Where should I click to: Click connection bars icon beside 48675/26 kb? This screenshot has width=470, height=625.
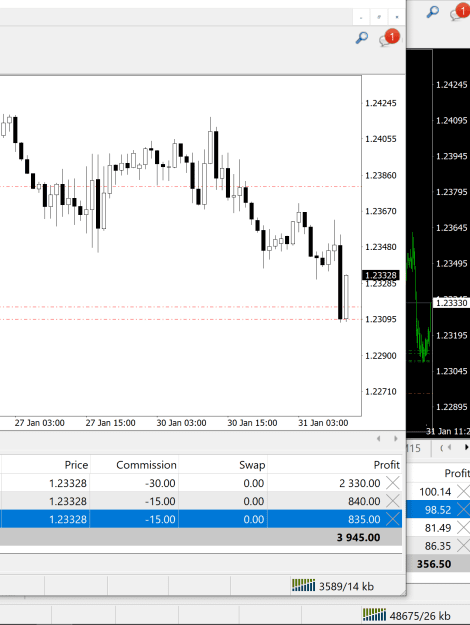(x=374, y=615)
